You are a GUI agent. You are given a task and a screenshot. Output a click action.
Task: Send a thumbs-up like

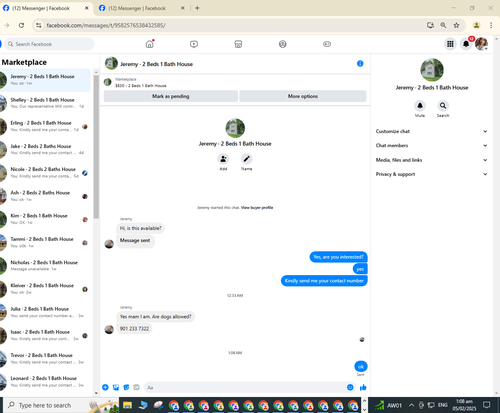[x=363, y=387]
